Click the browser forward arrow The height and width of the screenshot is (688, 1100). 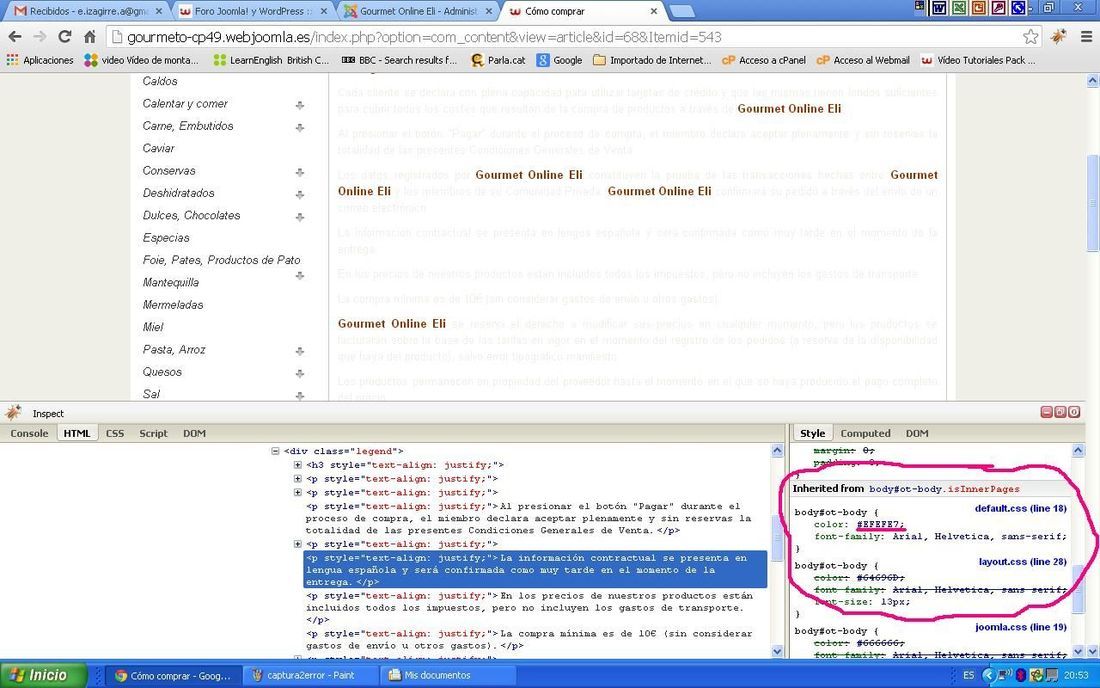pyautogui.click(x=40, y=36)
